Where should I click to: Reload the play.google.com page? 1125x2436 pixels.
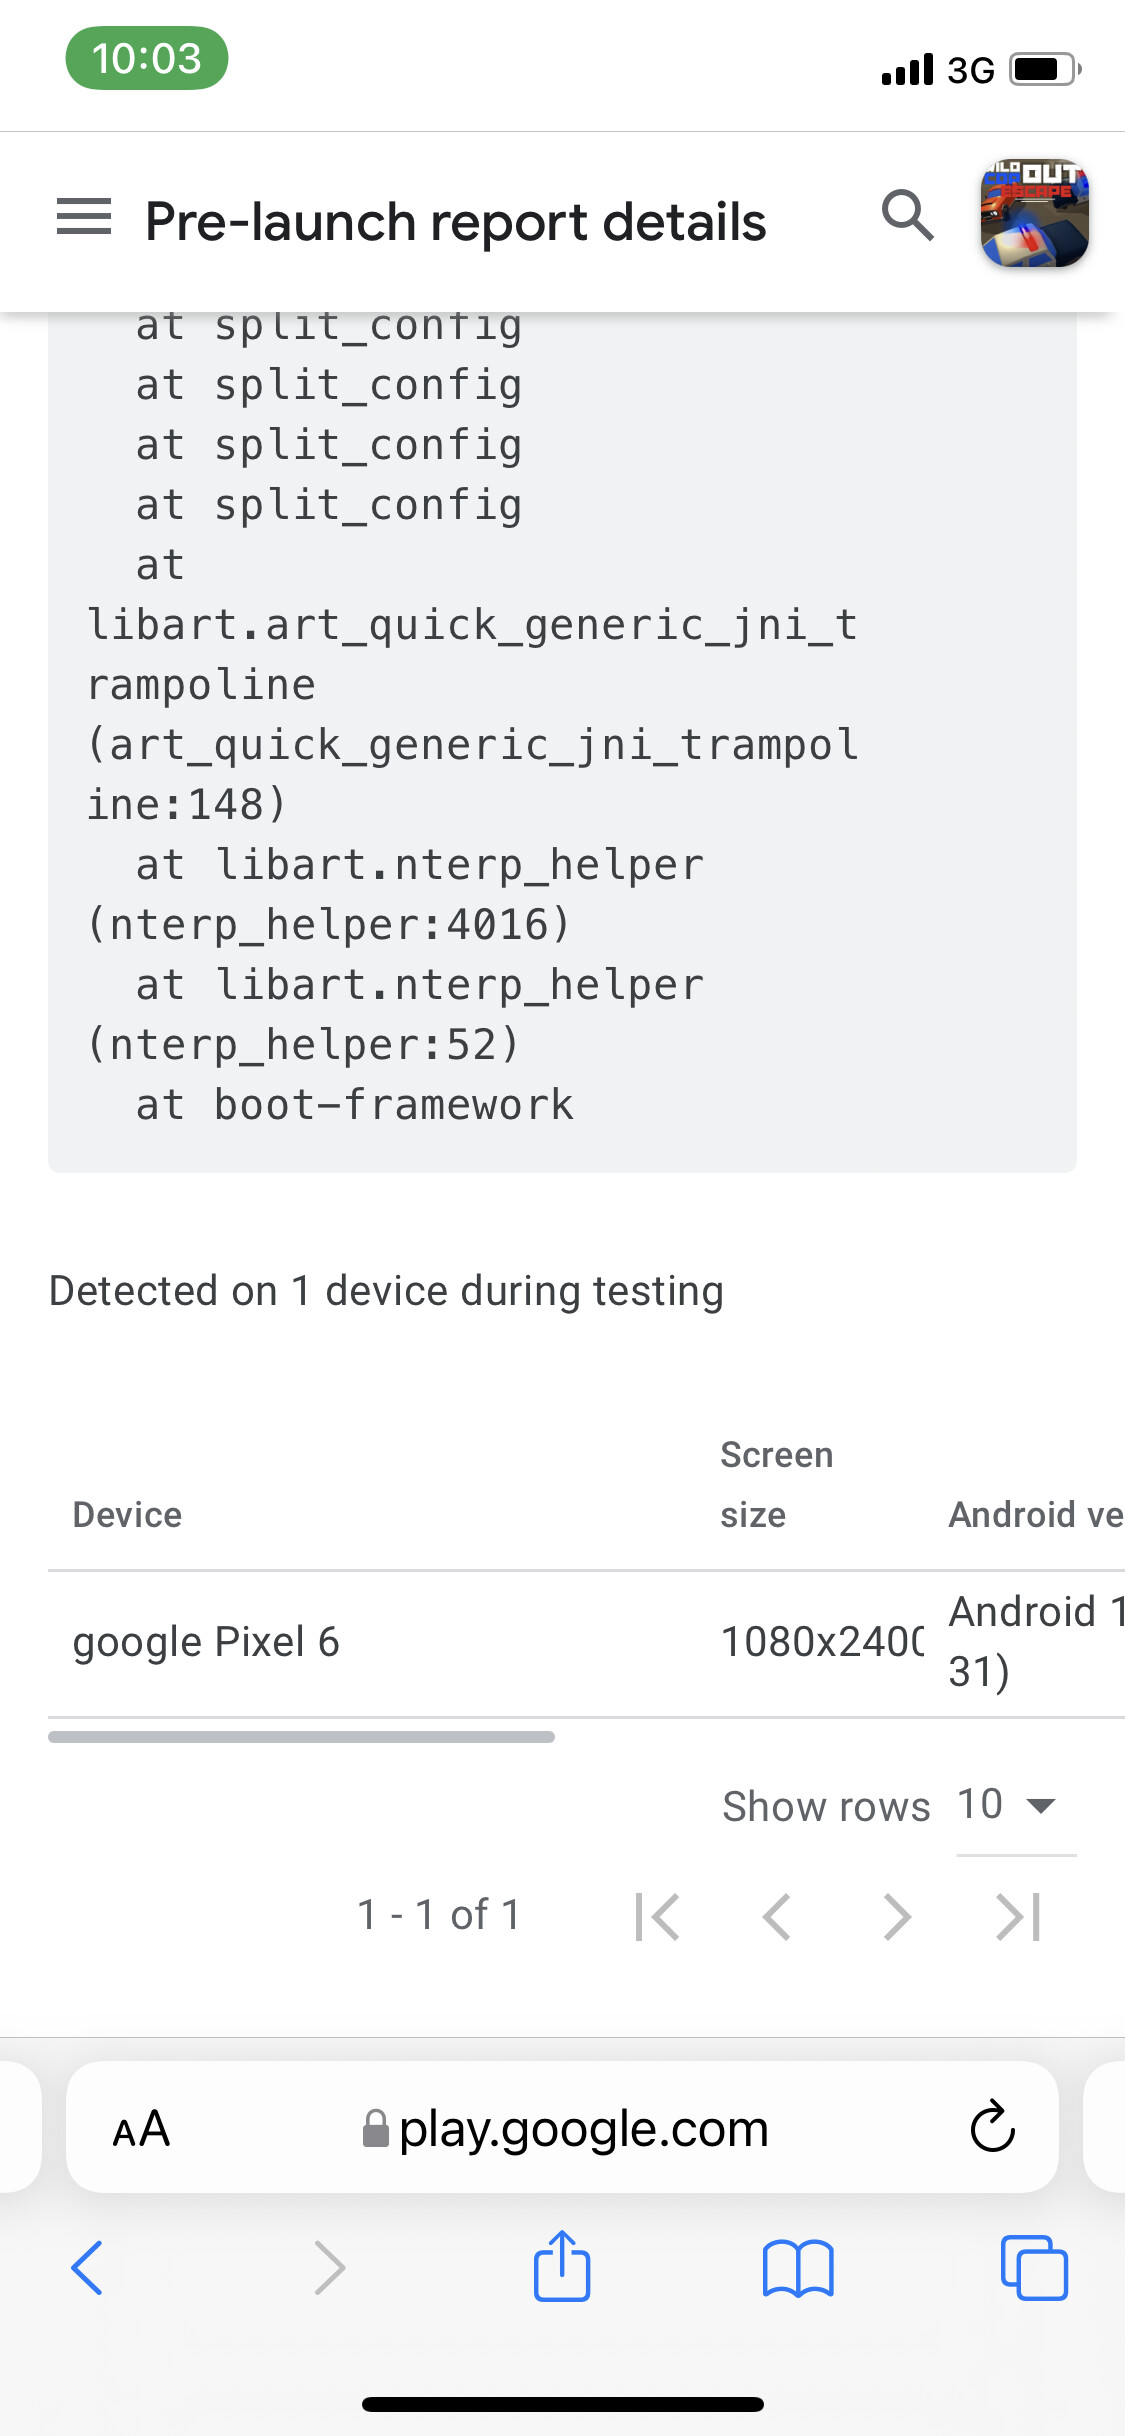point(988,2127)
